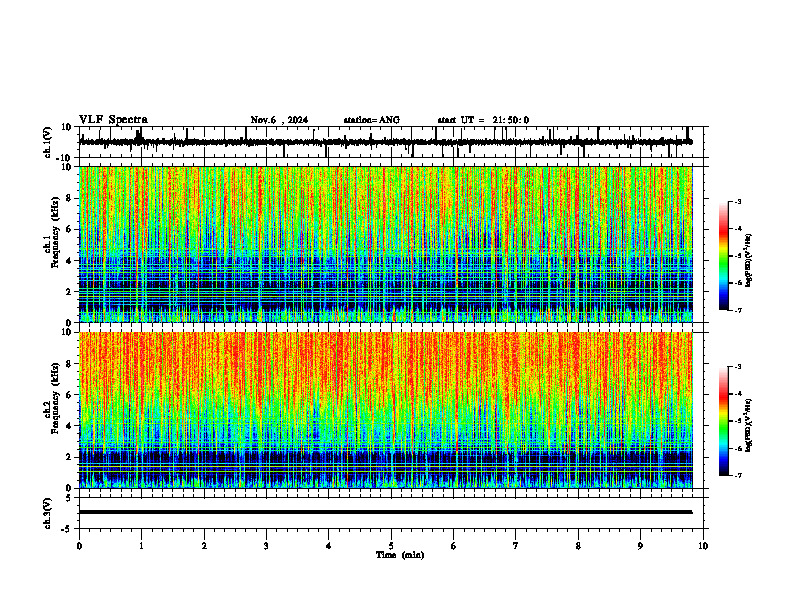This screenshot has width=792, height=612.
Task: Click the 'ch.3(V)' axis label
Action: pyautogui.click(x=48, y=513)
